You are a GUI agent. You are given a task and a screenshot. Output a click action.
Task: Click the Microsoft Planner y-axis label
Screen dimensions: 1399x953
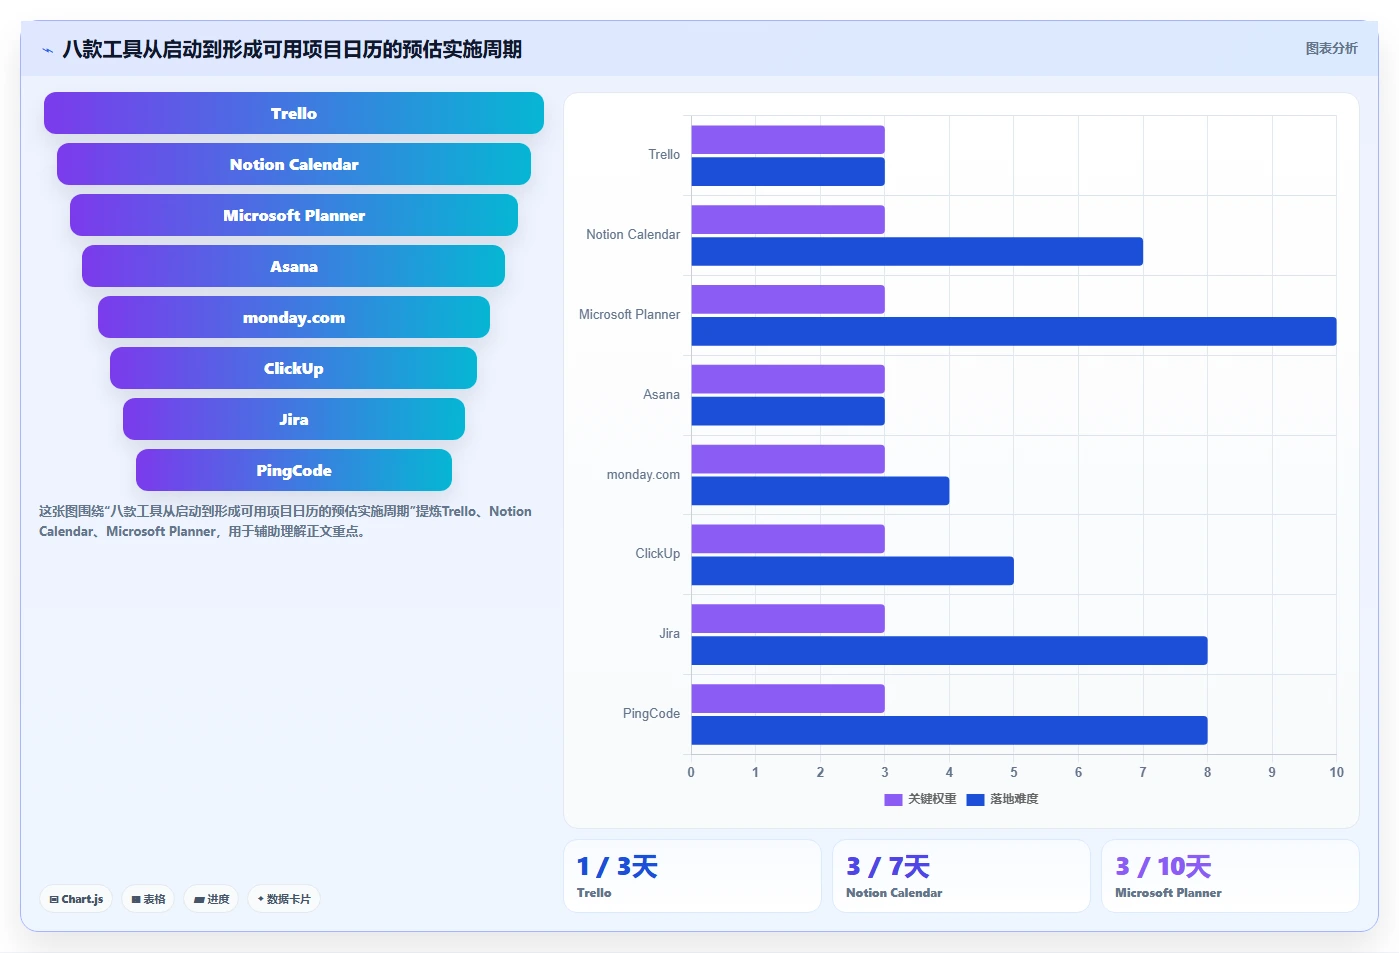[629, 315]
